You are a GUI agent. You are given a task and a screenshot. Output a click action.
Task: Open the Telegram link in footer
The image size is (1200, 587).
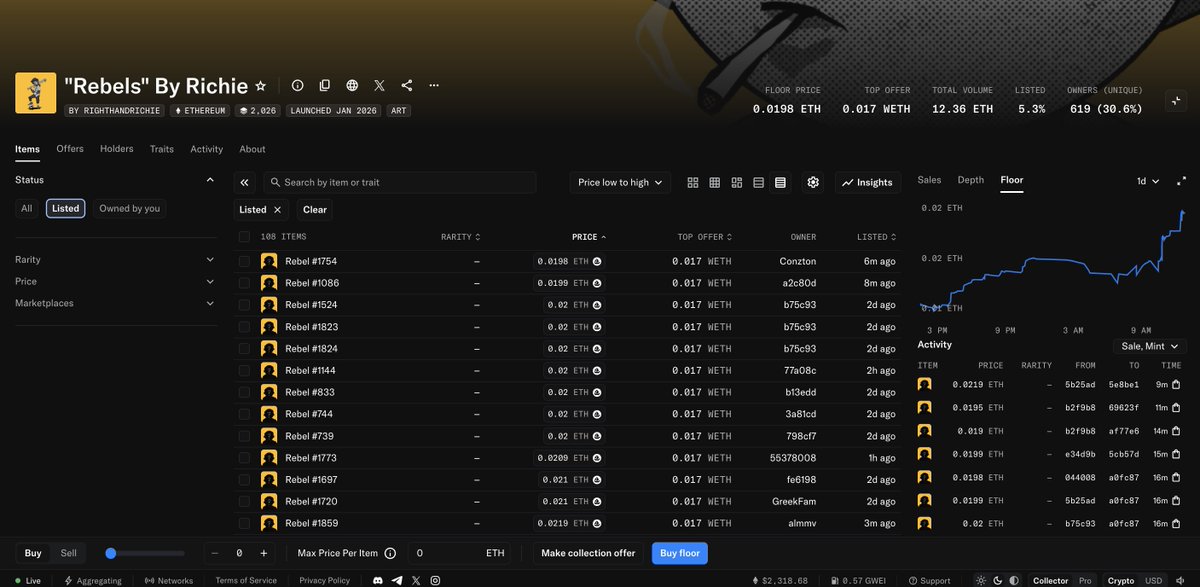[x=397, y=580]
